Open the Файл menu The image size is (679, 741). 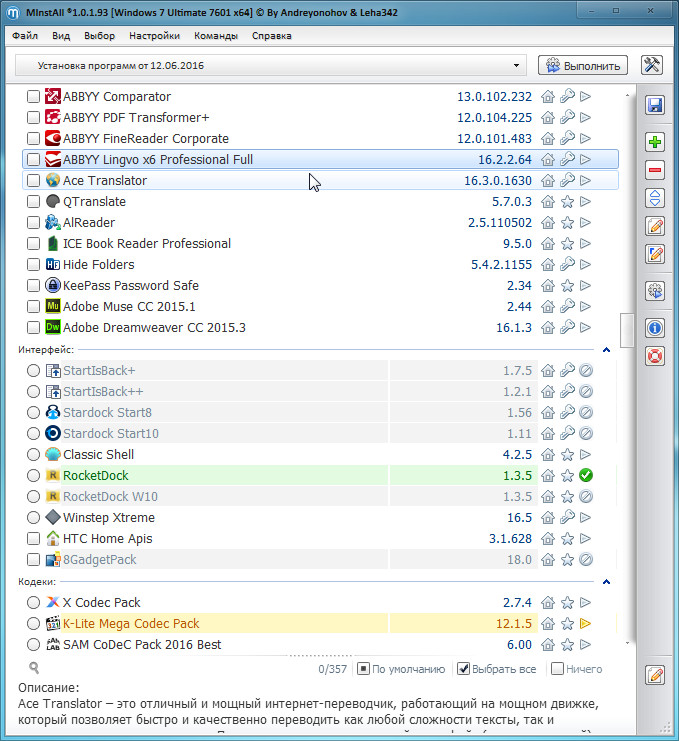(25, 36)
